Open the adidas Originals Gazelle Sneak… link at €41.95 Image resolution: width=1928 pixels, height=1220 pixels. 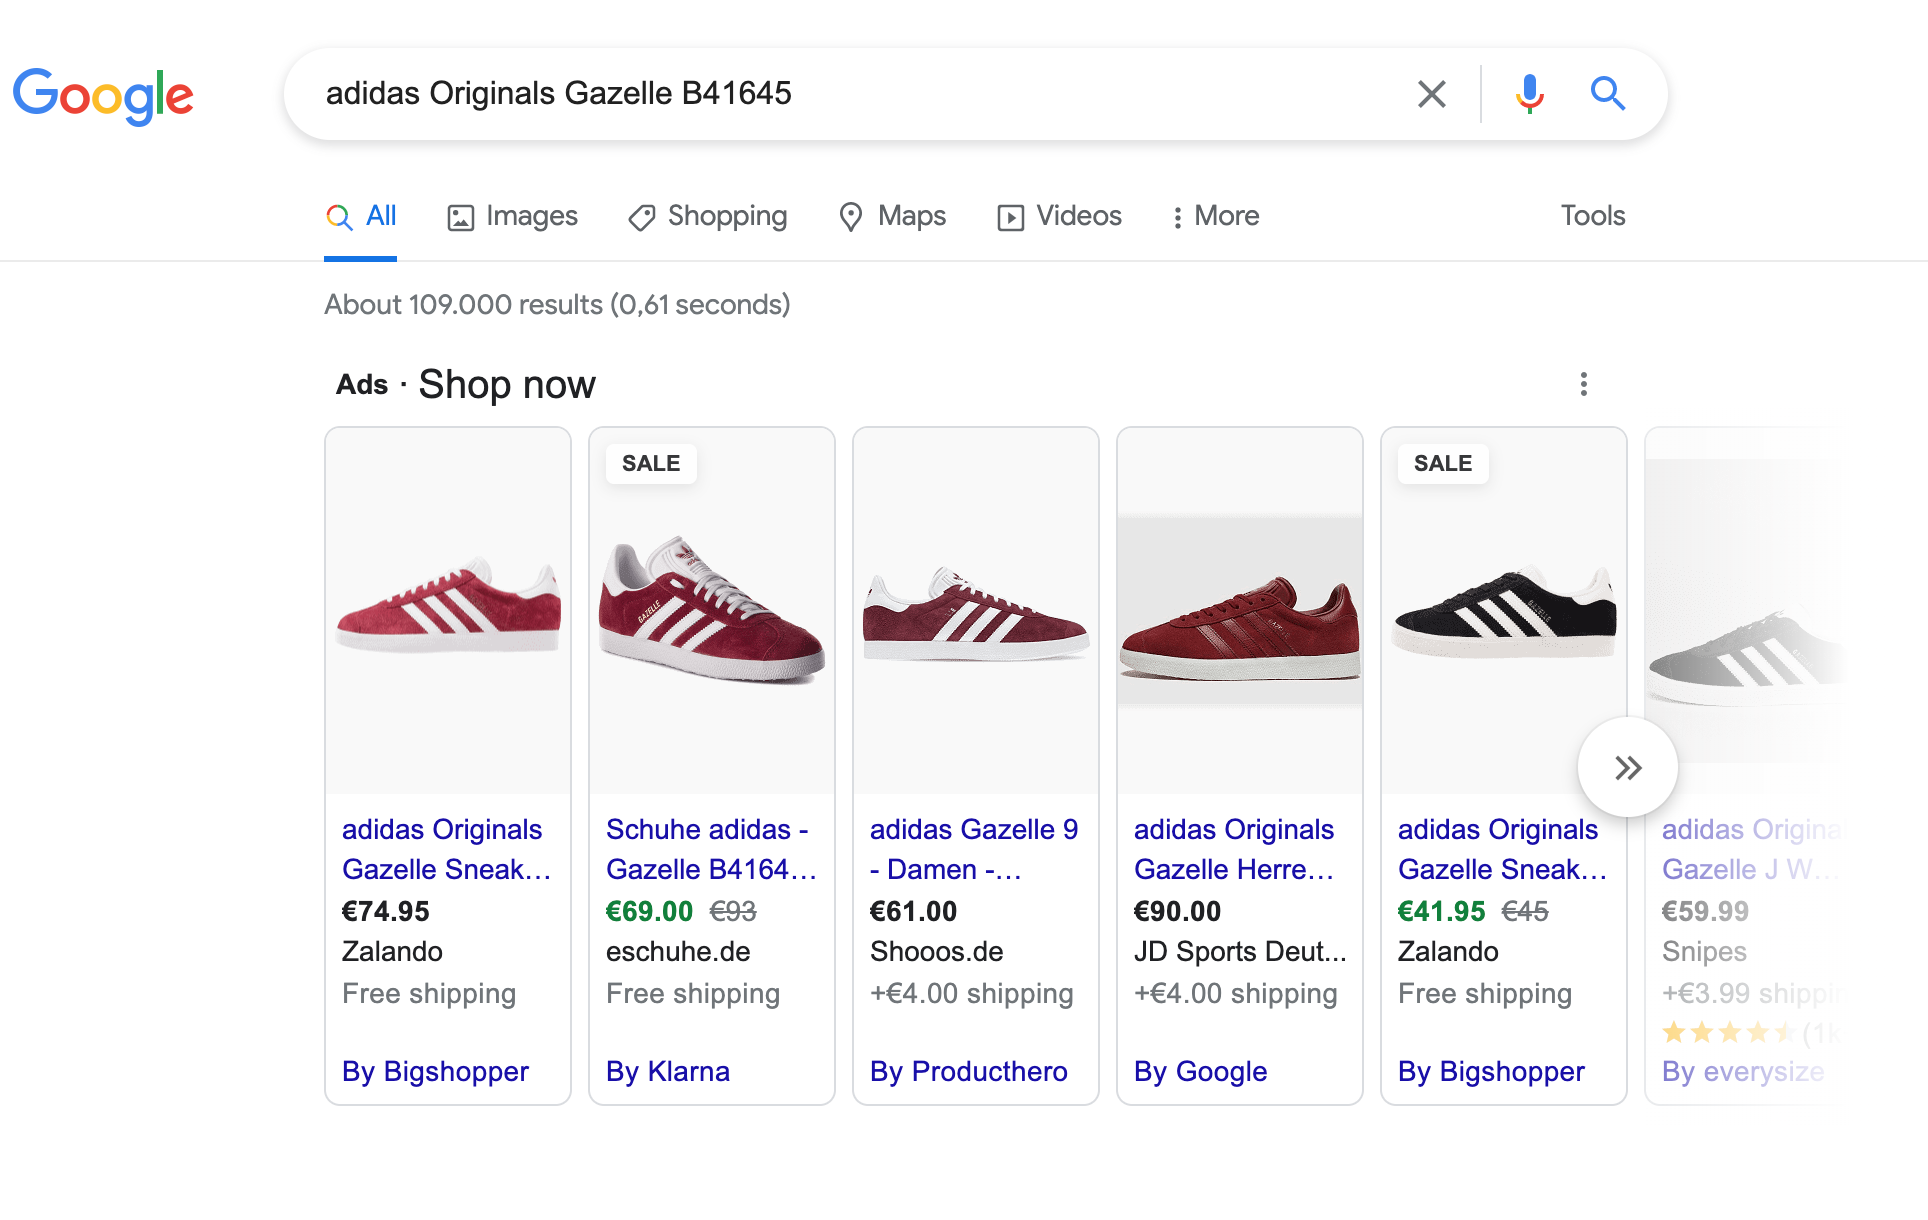[x=1503, y=849]
